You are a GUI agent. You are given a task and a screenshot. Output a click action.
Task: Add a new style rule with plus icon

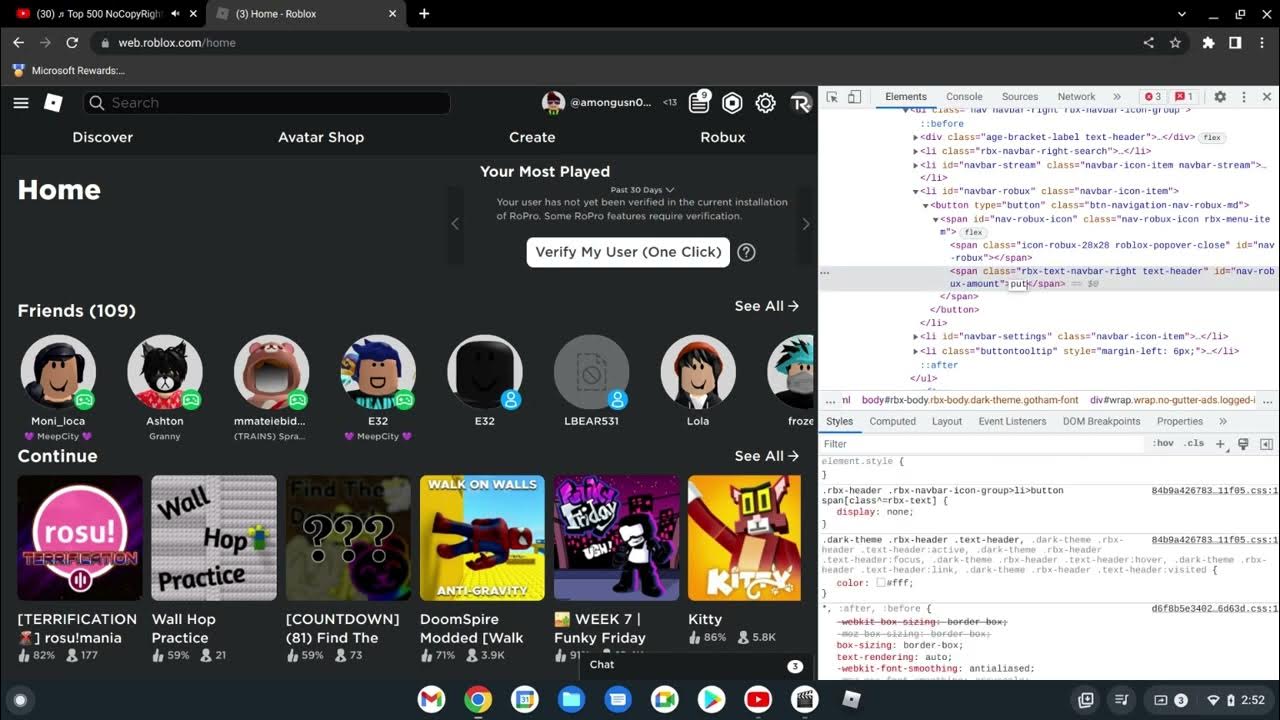click(1220, 443)
